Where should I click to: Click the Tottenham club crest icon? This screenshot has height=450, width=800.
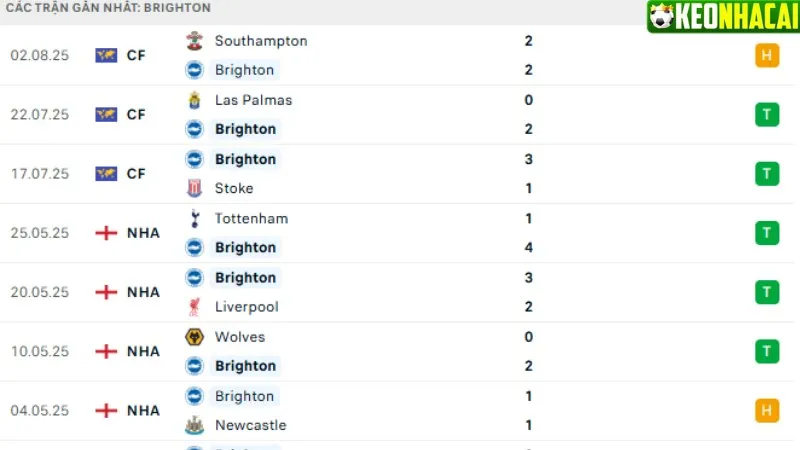[194, 218]
